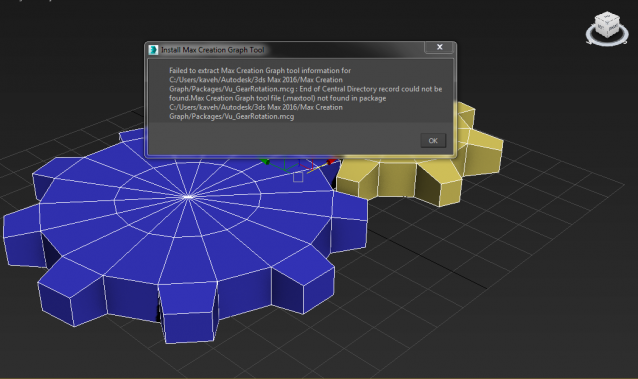Click the blue gear's center vertex
The image size is (638, 379).
pos(188,197)
